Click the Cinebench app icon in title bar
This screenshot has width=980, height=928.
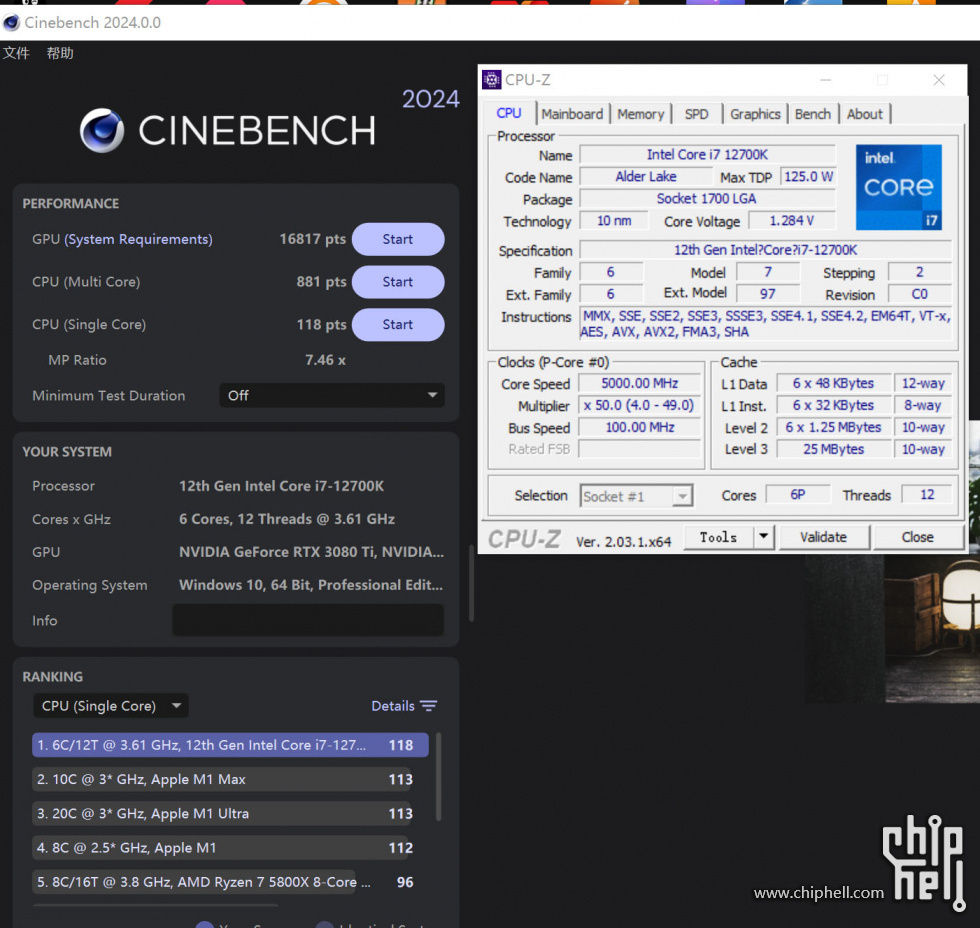click(x=11, y=23)
